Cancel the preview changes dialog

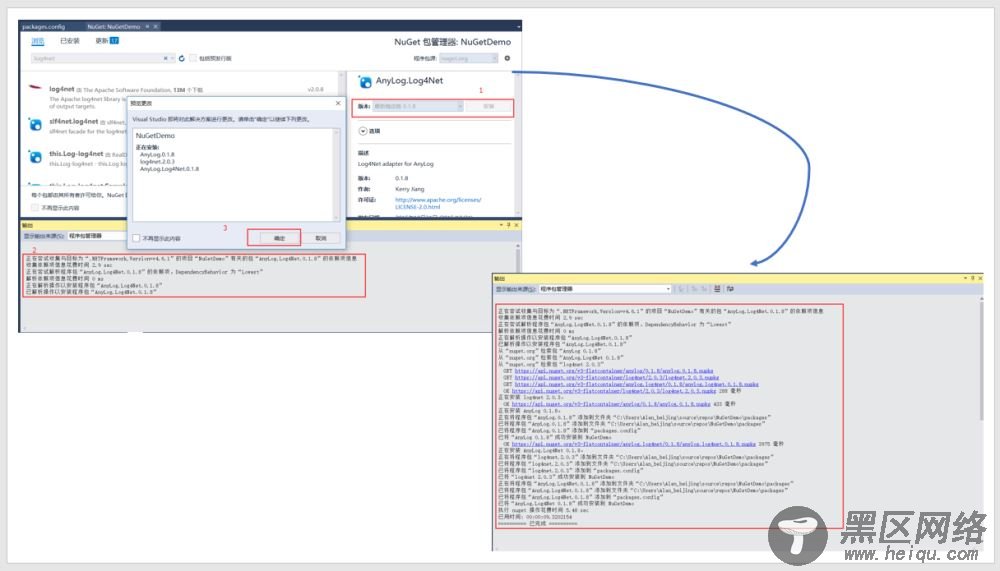tap(321, 238)
